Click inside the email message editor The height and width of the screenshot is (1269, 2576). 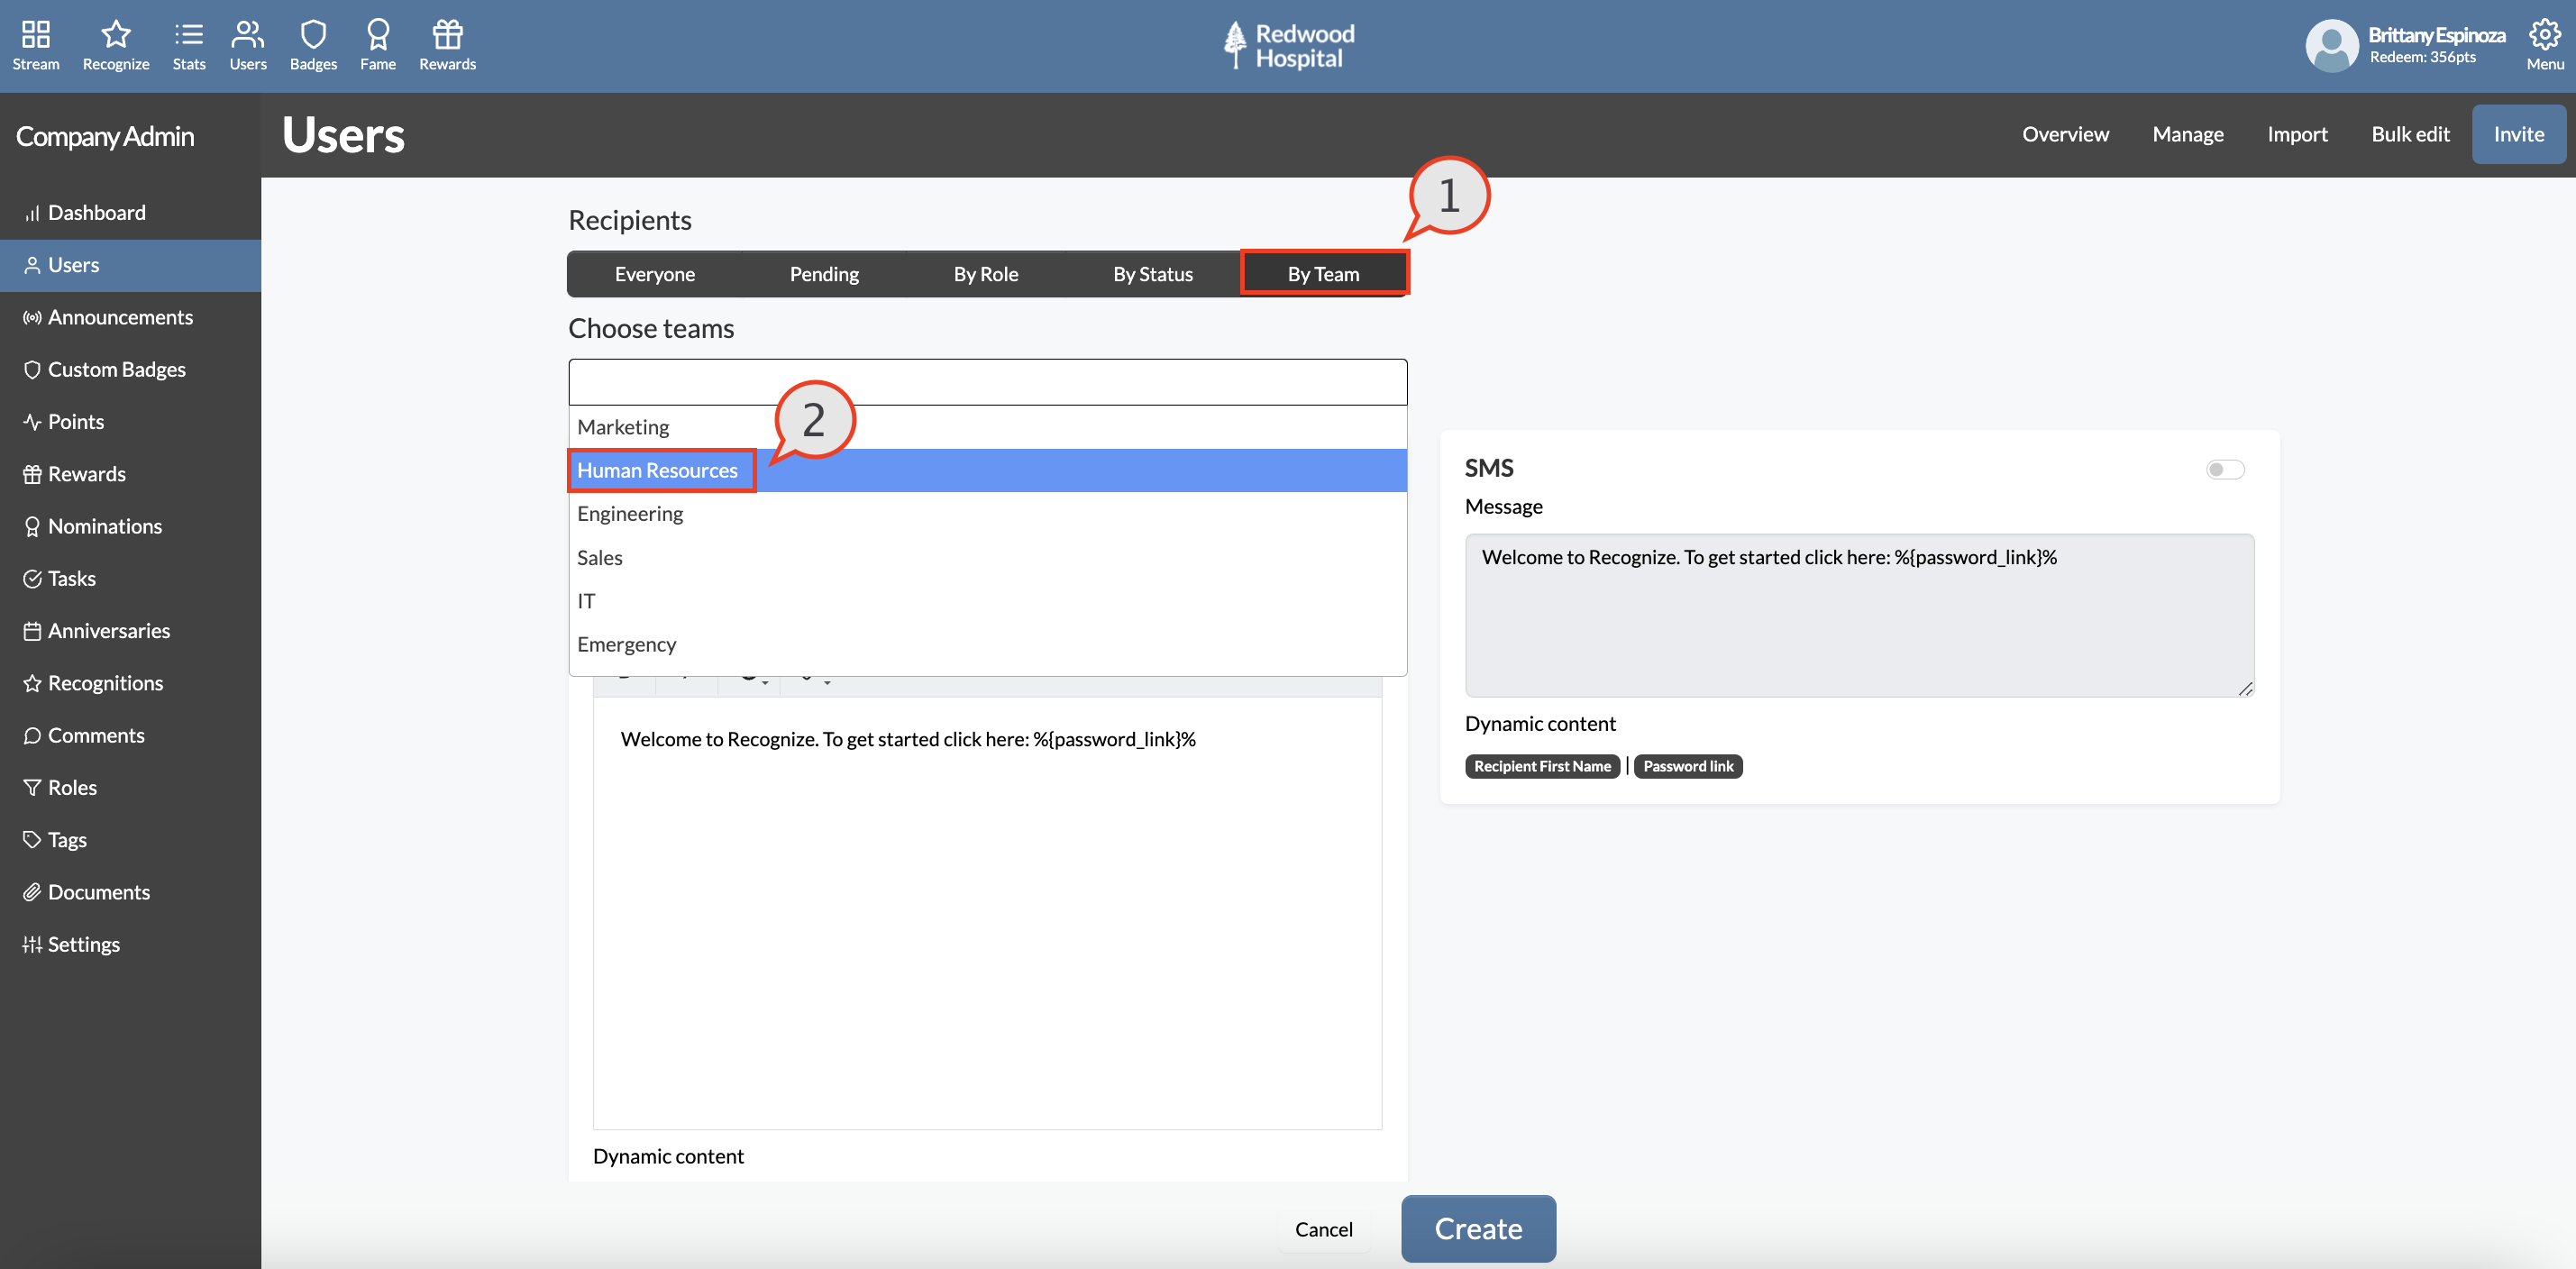tap(987, 913)
